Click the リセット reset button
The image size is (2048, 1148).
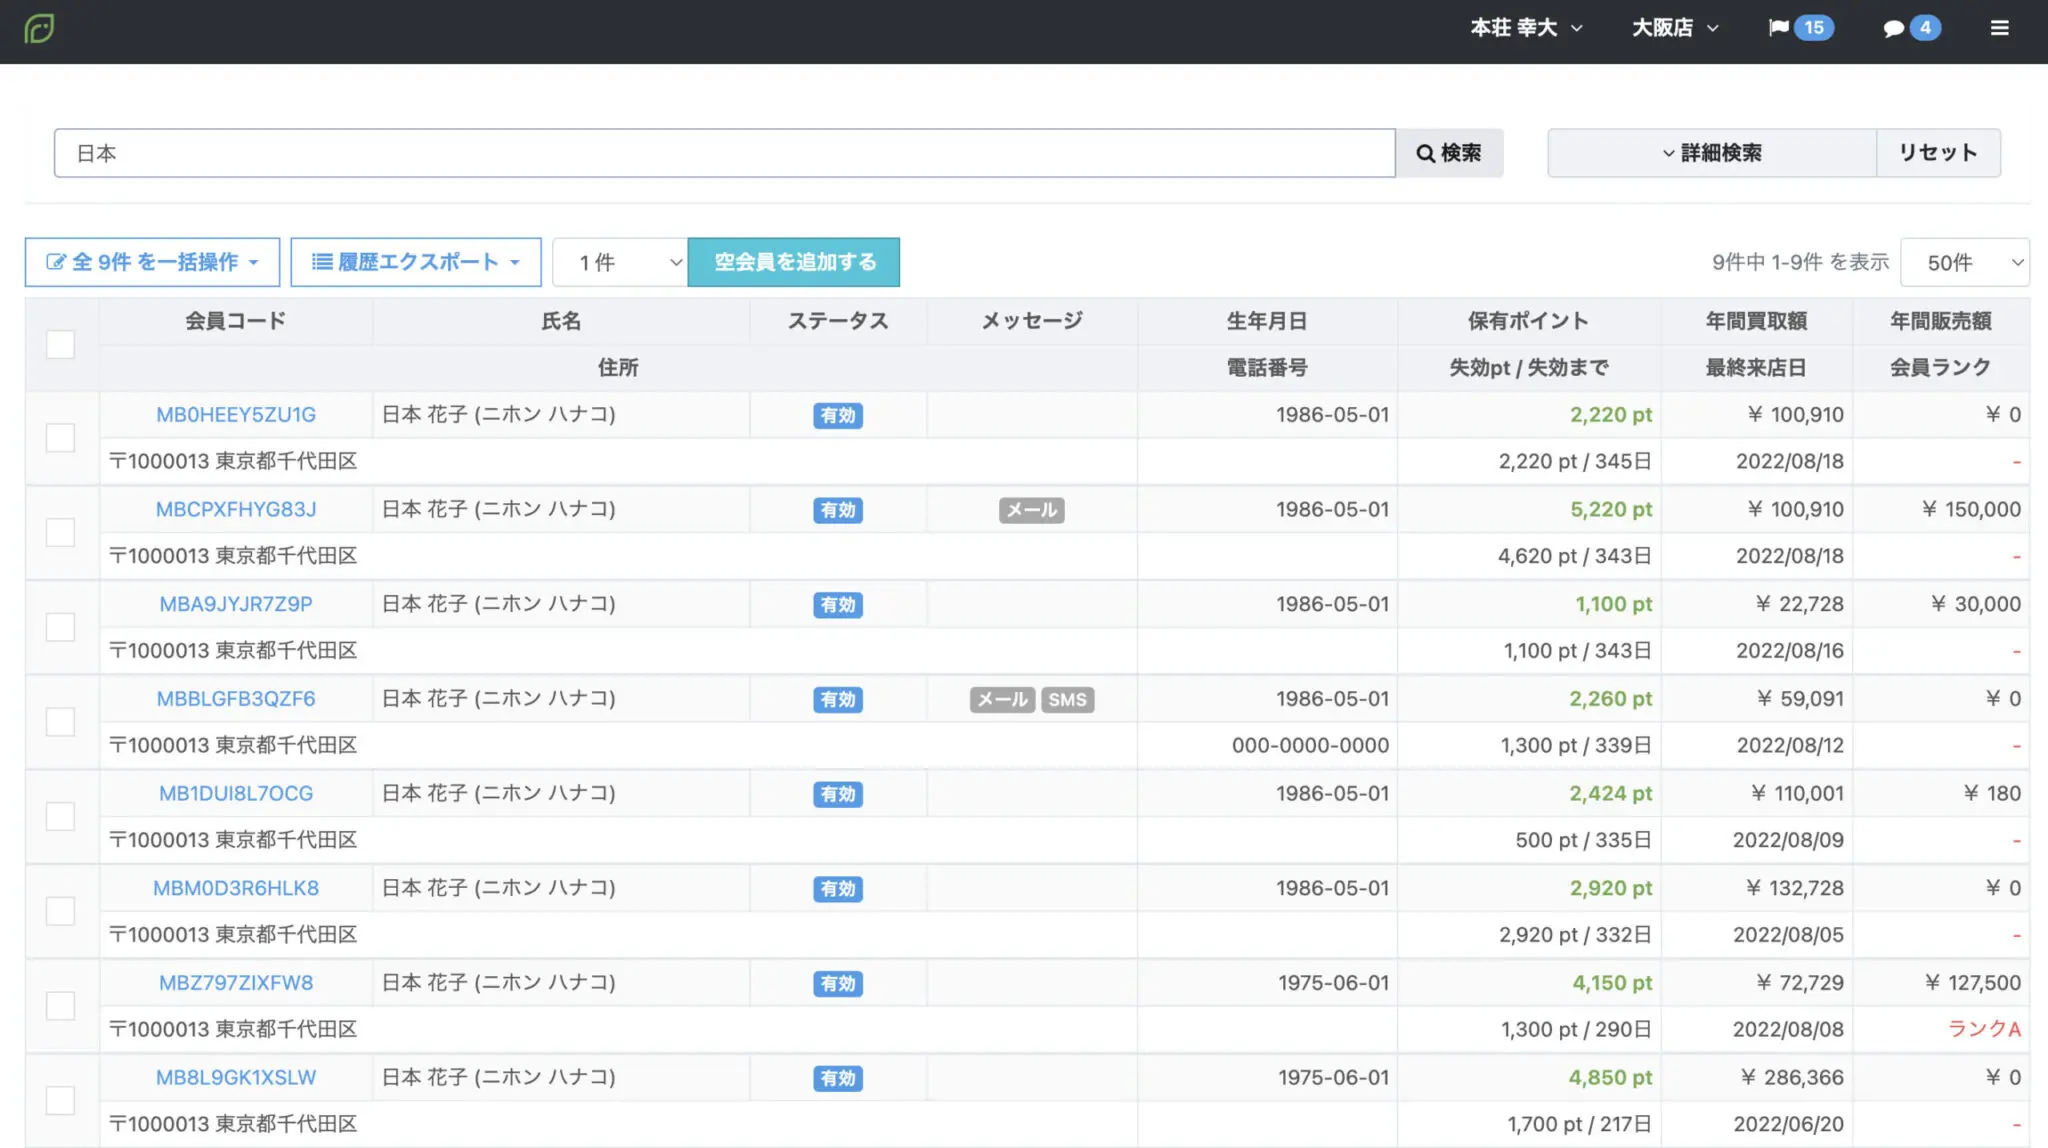coord(1938,153)
